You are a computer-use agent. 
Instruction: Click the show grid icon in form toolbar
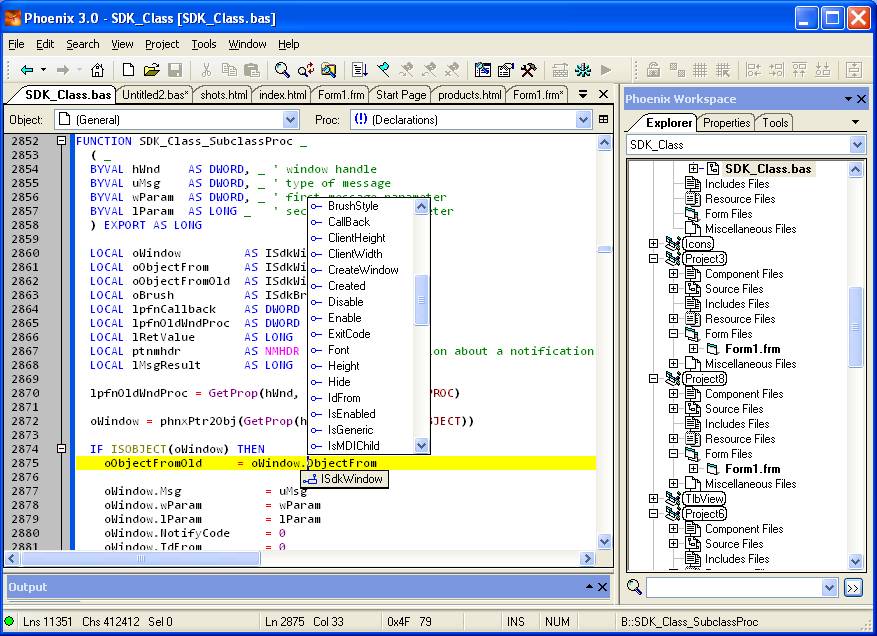(x=700, y=70)
